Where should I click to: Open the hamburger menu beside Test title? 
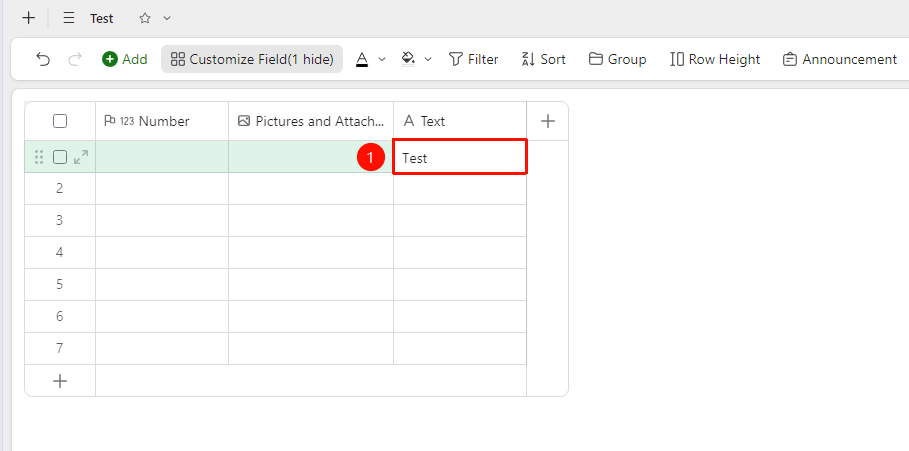coord(69,18)
